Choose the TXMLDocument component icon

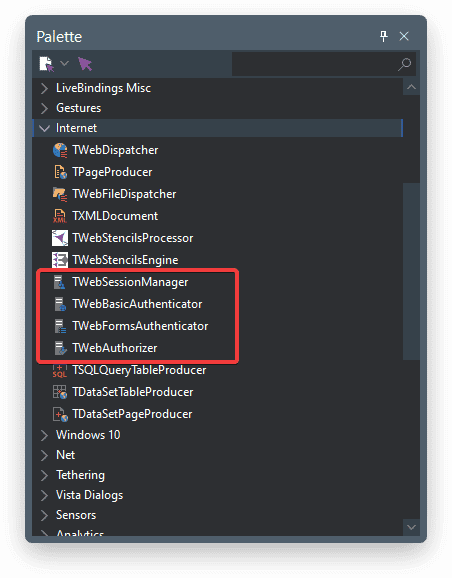(x=60, y=216)
